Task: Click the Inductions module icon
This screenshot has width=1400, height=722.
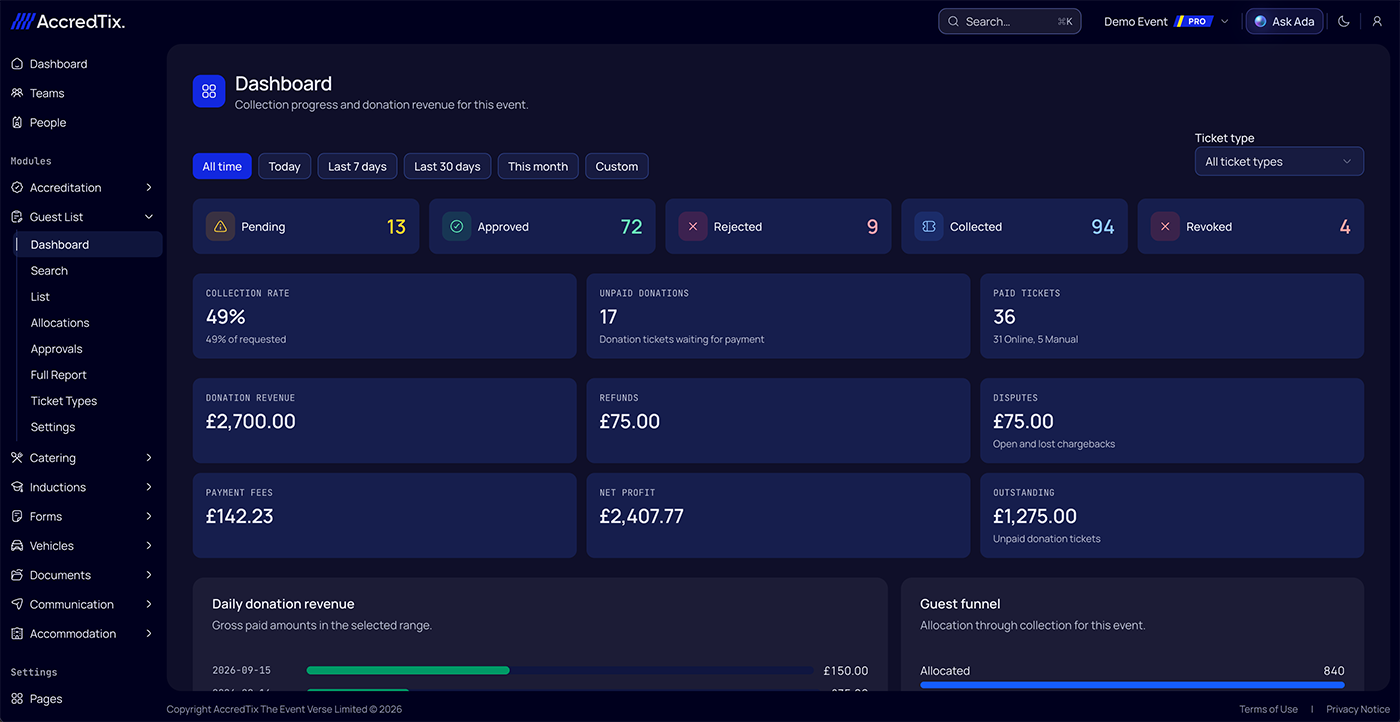Action: pos(17,487)
